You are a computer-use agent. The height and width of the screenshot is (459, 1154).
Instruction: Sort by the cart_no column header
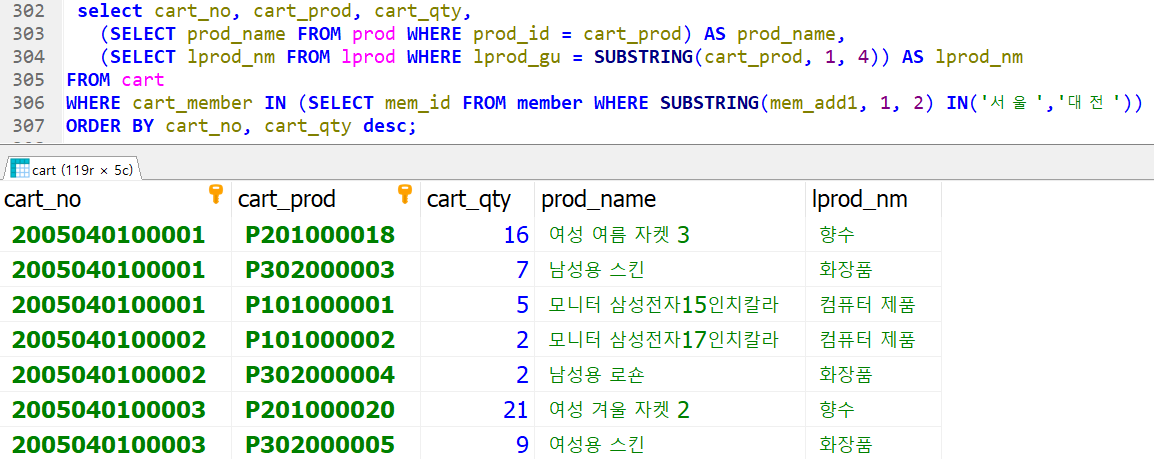click(116, 199)
